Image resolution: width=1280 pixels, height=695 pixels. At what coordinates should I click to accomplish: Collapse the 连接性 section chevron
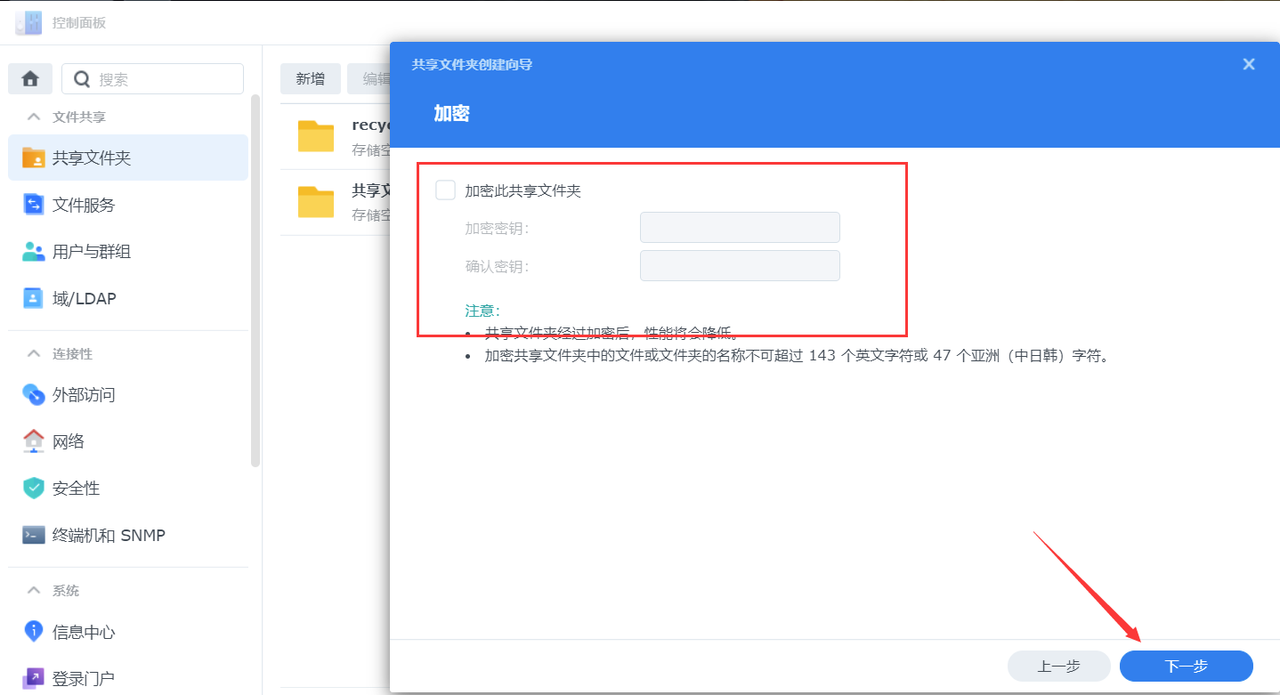pos(34,354)
